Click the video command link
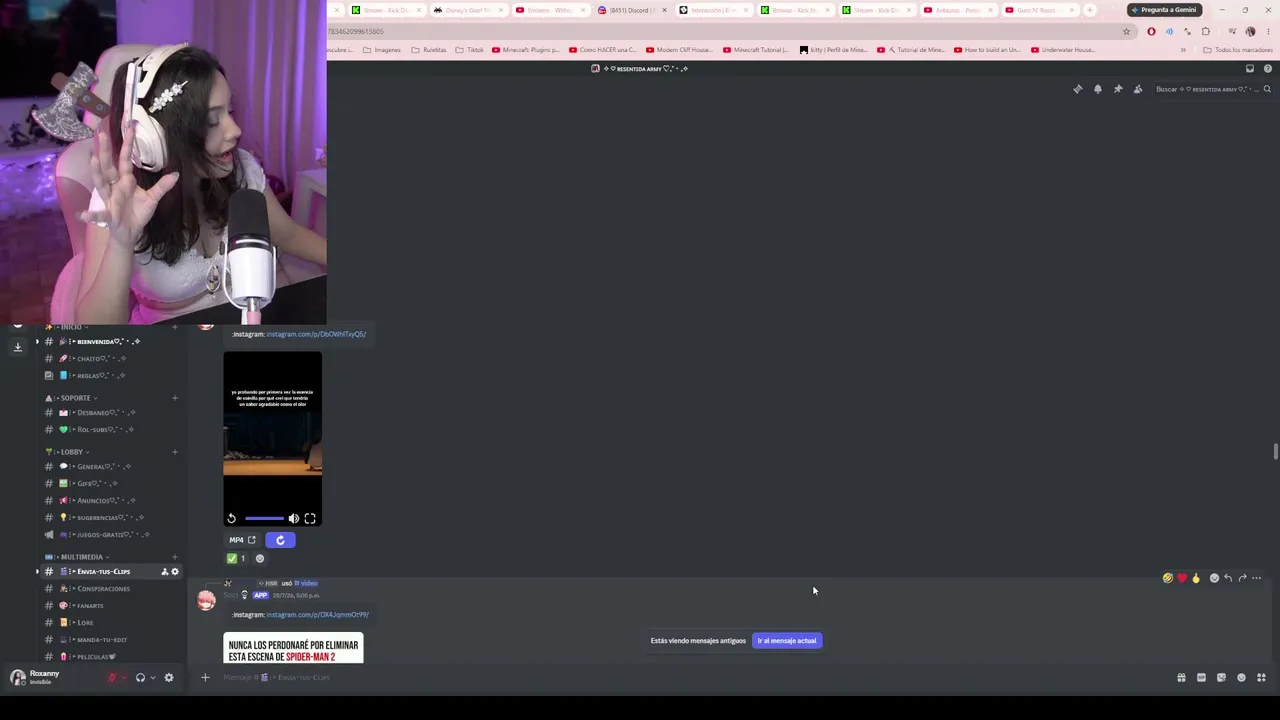This screenshot has width=1280, height=720. tap(306, 583)
